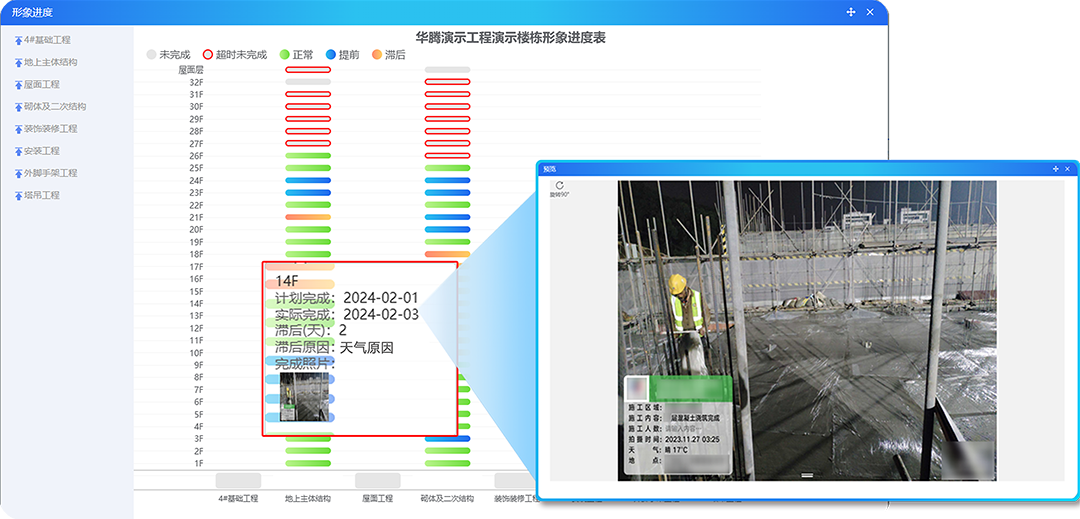This screenshot has height=519, width=1080.
Task: Click the completion photo thumbnail in 14F tooltip
Action: tap(304, 397)
